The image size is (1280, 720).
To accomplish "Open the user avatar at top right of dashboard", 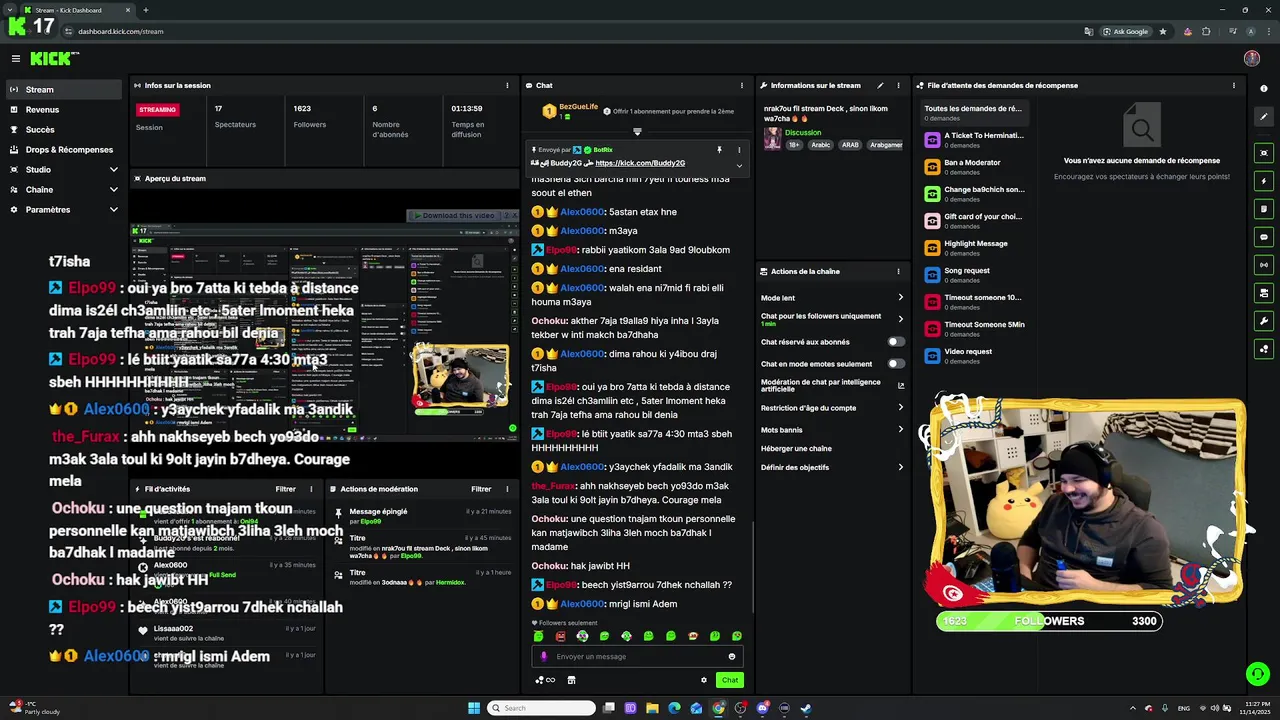I will [x=1251, y=59].
